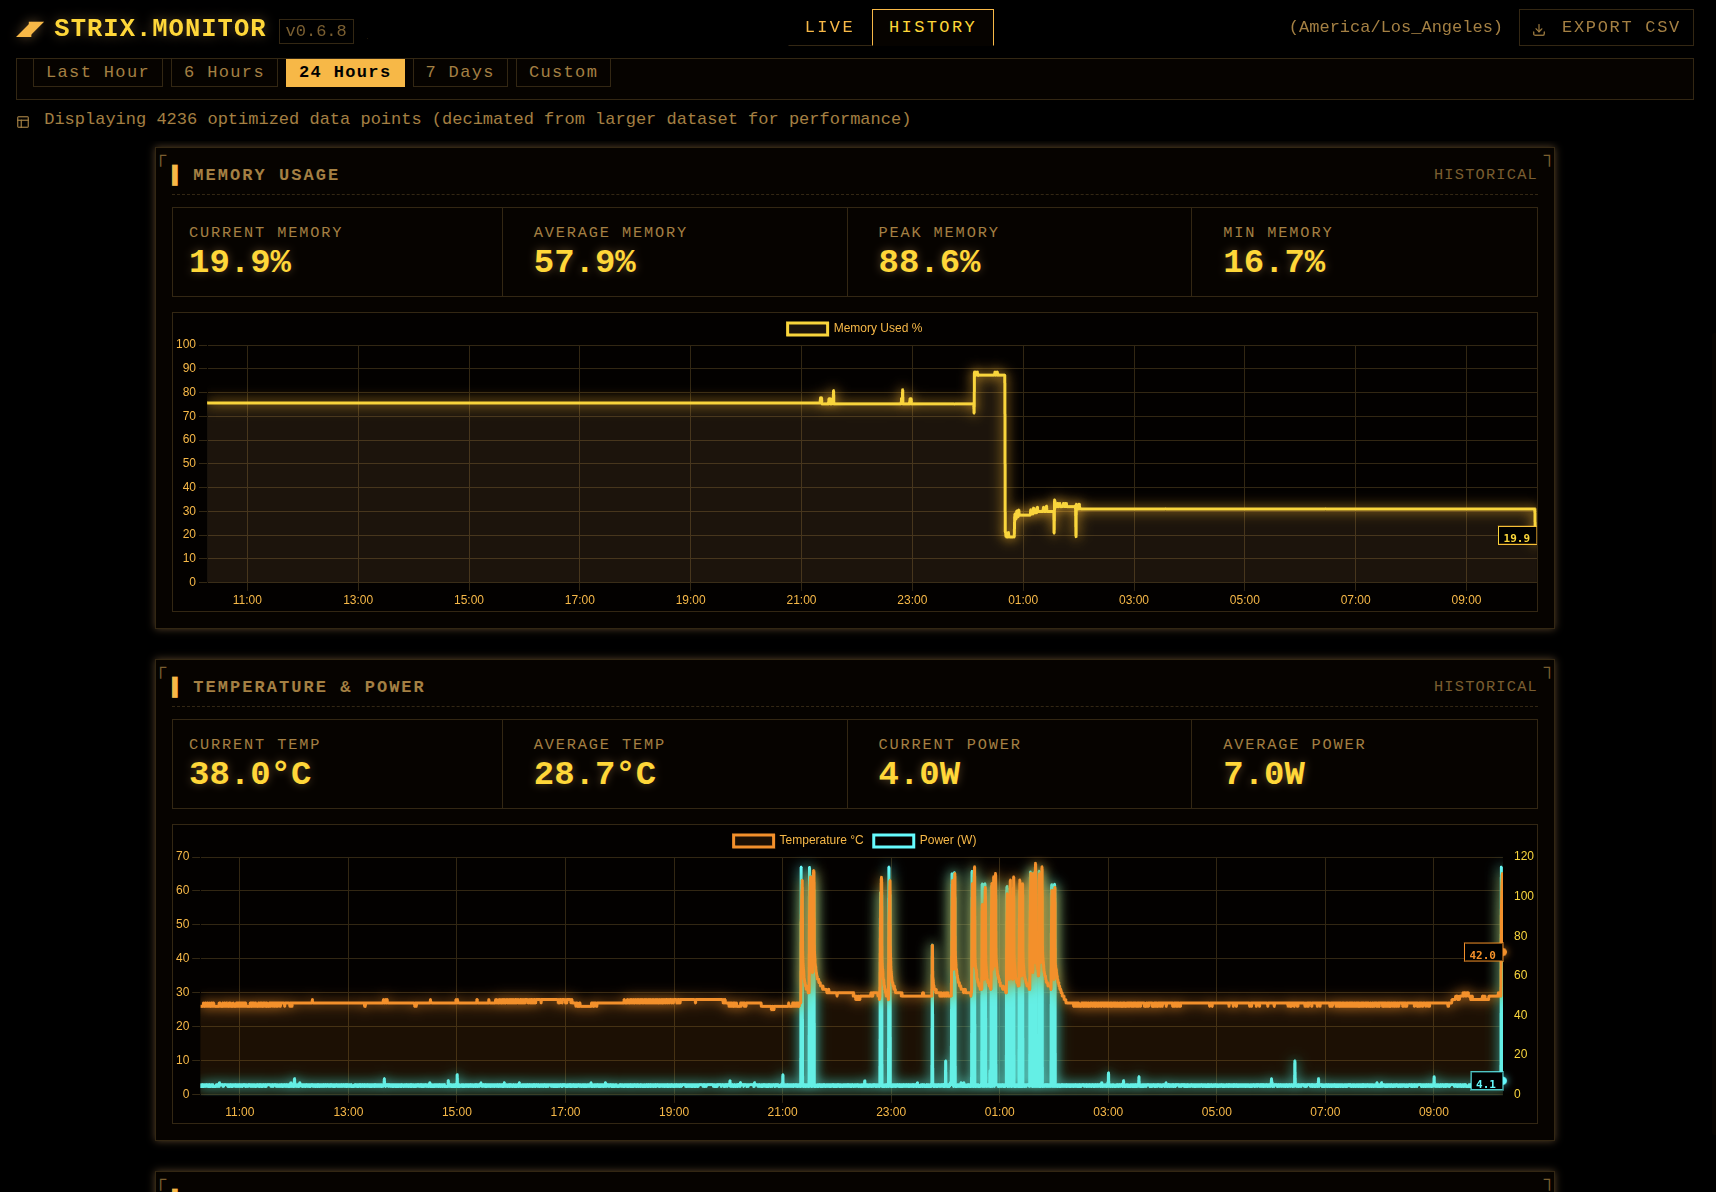Open the Custom time range option
This screenshot has width=1716, height=1192.
click(x=563, y=72)
